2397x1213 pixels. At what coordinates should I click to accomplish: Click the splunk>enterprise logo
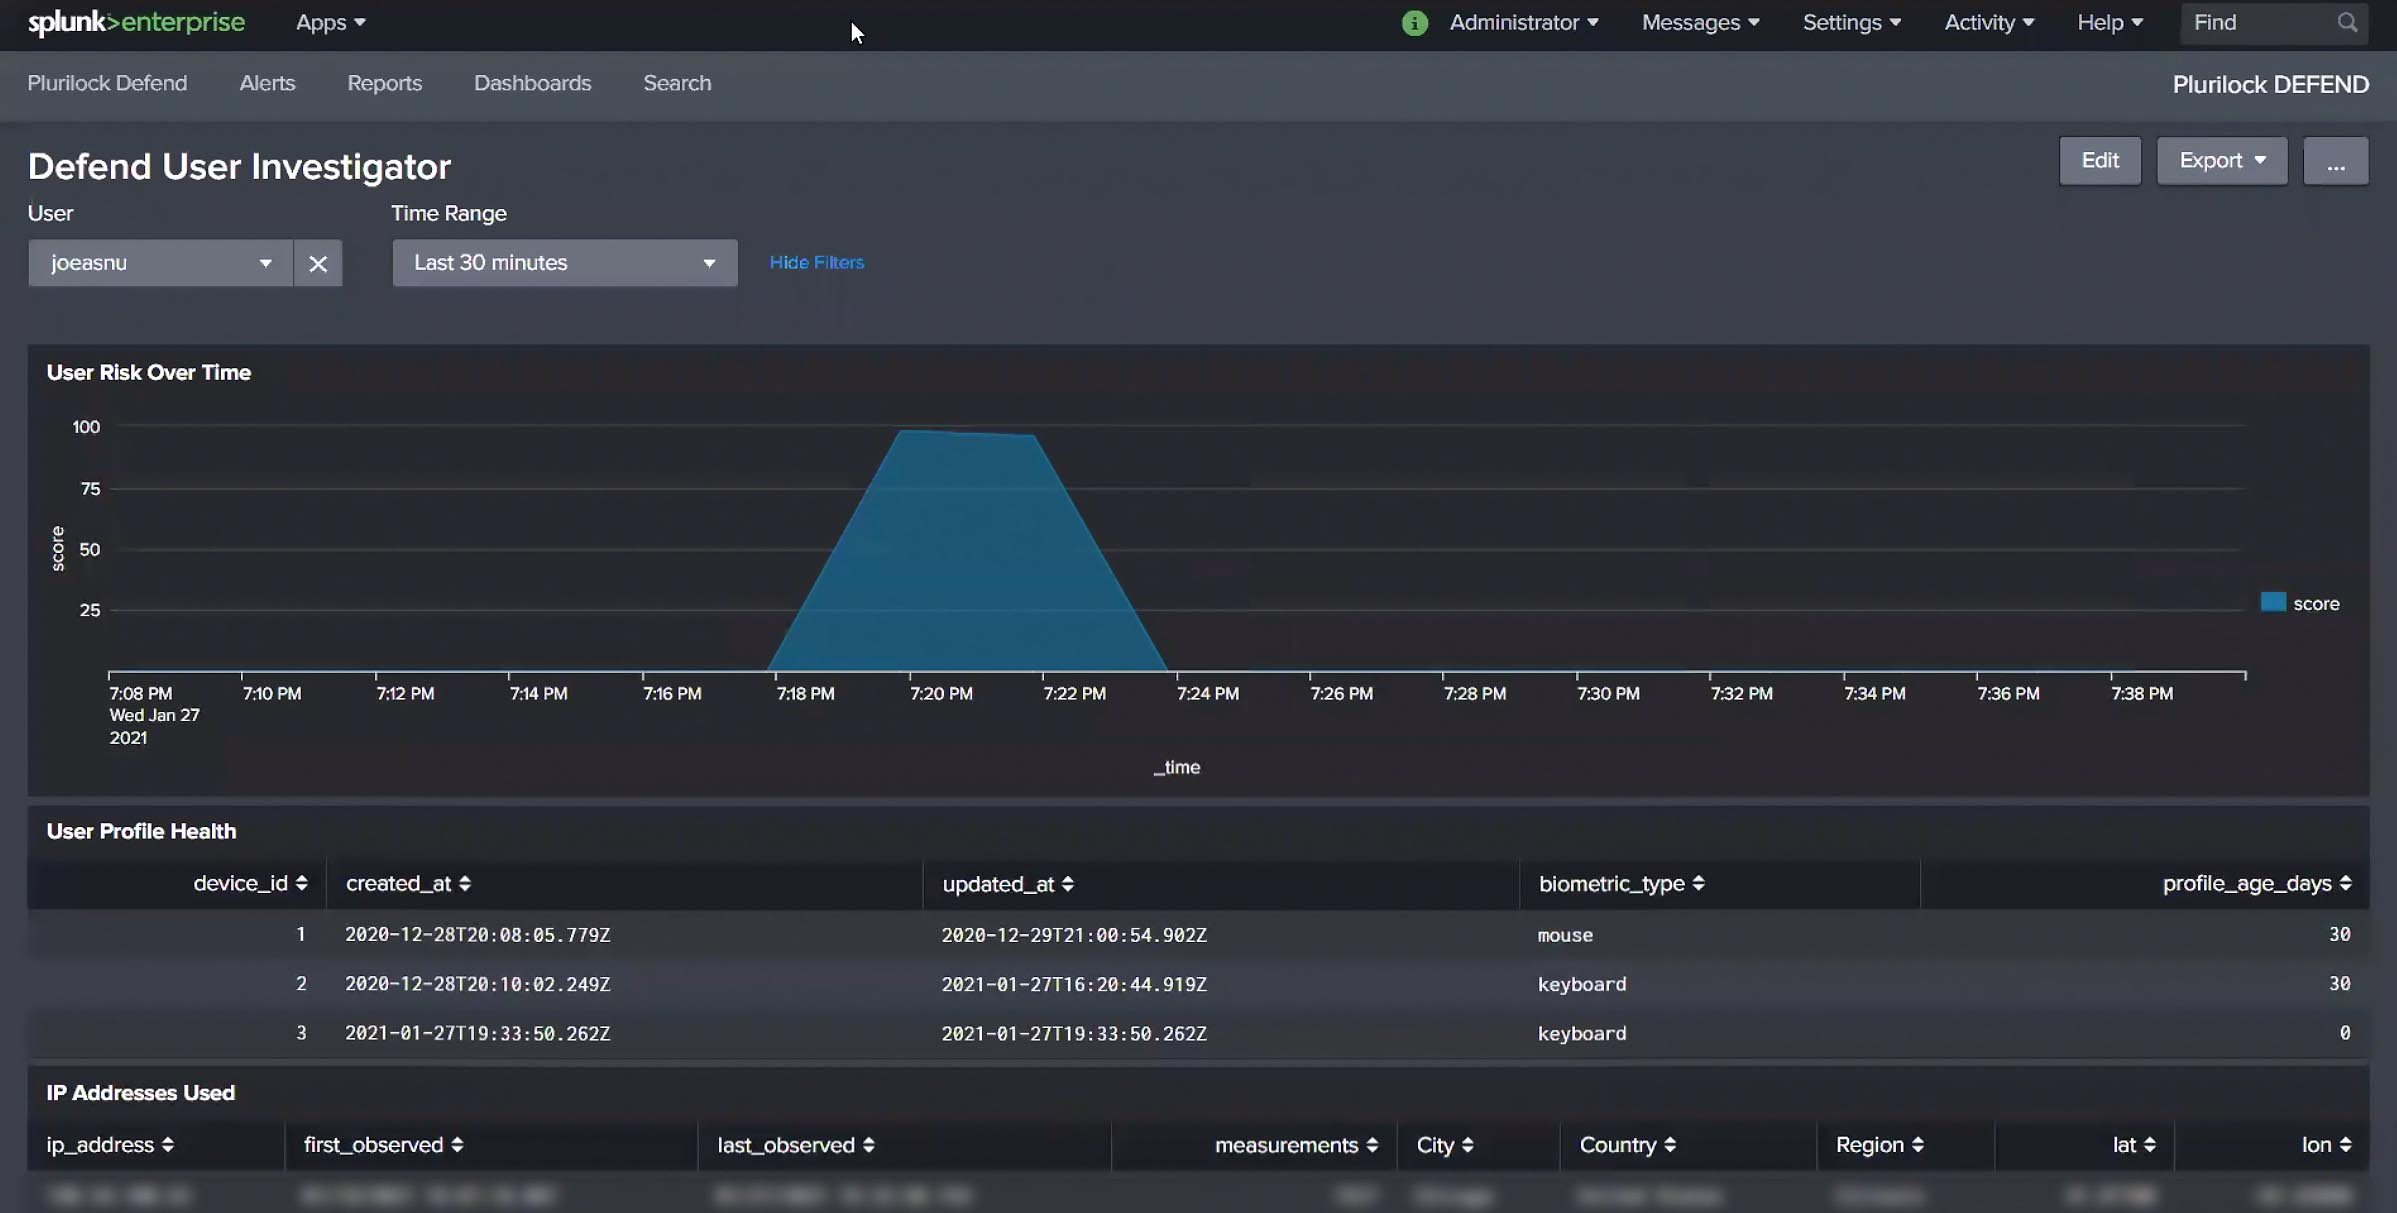tap(135, 22)
